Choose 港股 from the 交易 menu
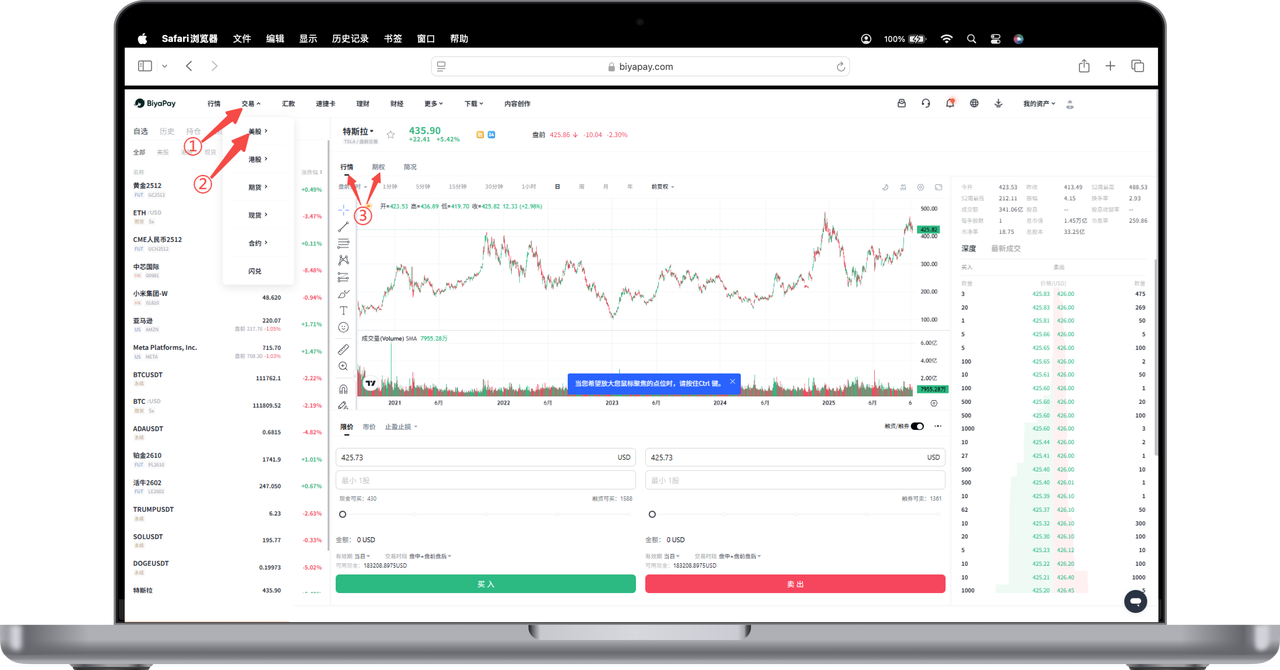1280x670 pixels. (x=257, y=159)
